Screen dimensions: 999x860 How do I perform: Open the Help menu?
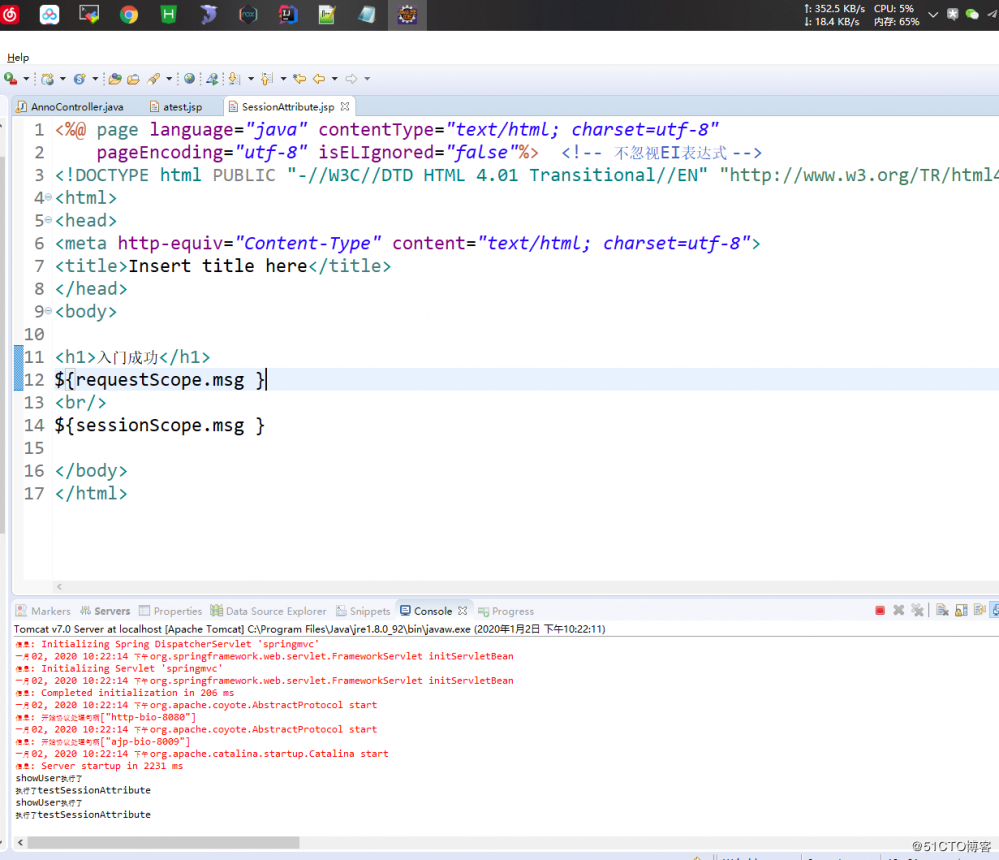tap(18, 57)
